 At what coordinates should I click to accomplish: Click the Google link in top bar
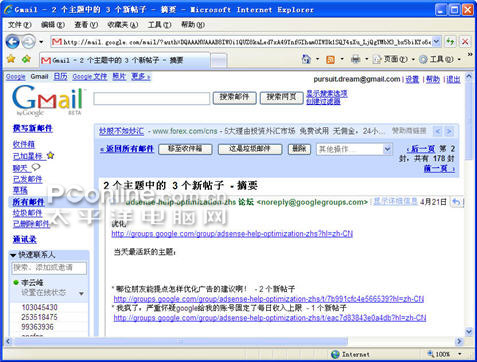[x=15, y=77]
